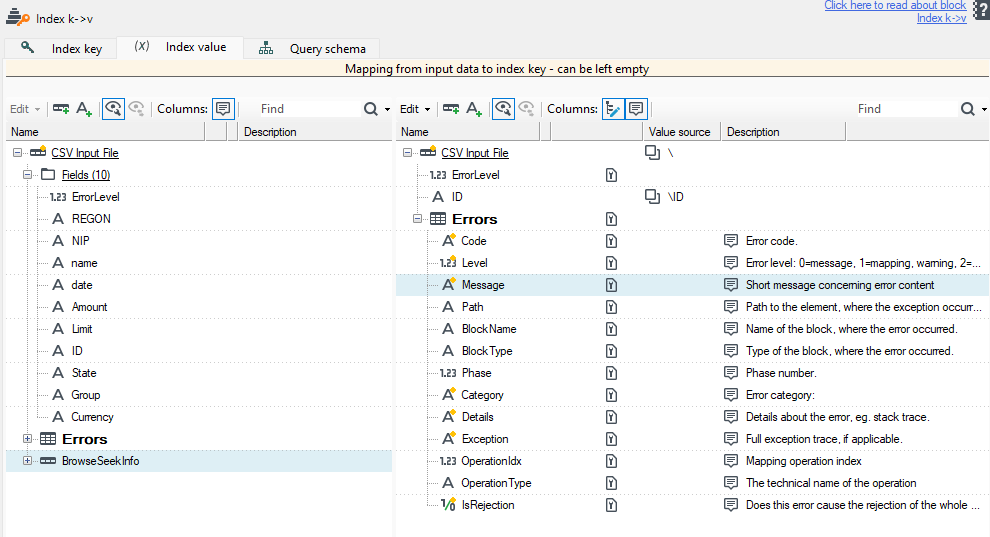Click description comment icon for OperationType
The height and width of the screenshot is (537, 990).
(x=731, y=483)
